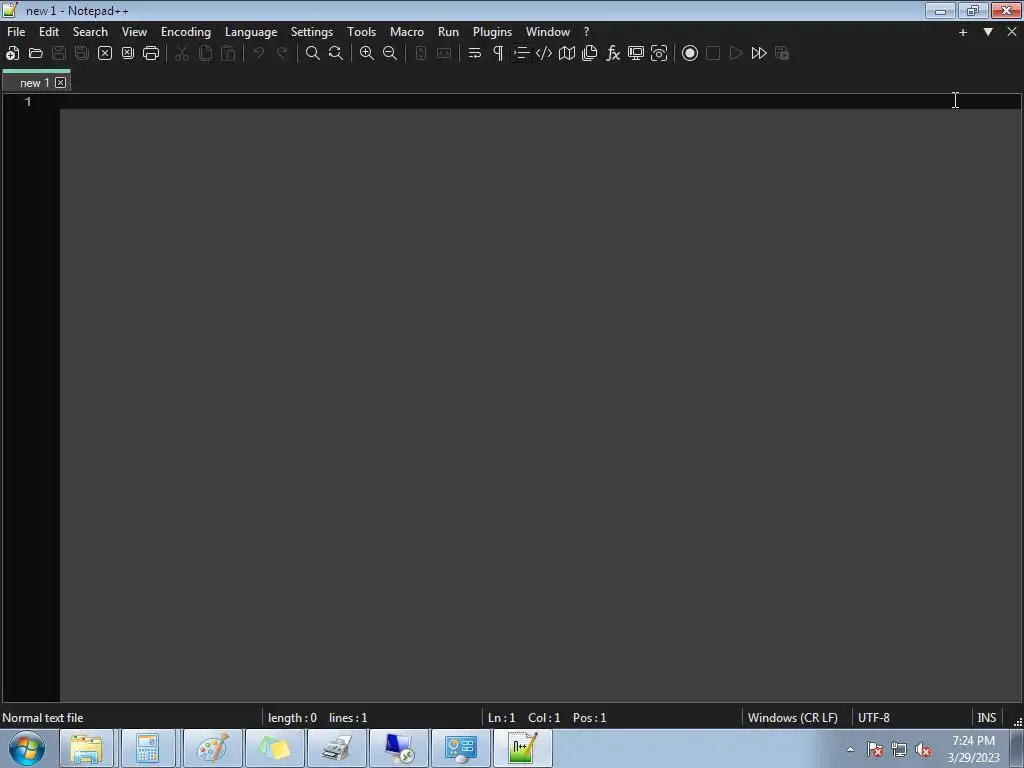Click the Folder as Workspace monitor icon

[x=636, y=54]
